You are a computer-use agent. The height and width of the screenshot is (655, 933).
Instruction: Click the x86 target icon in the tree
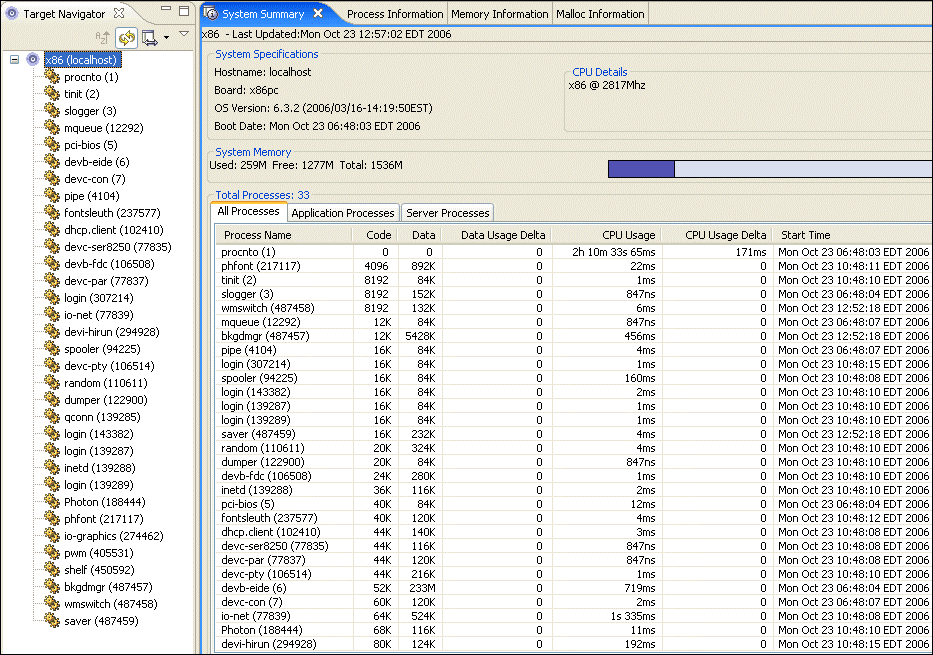coord(33,60)
